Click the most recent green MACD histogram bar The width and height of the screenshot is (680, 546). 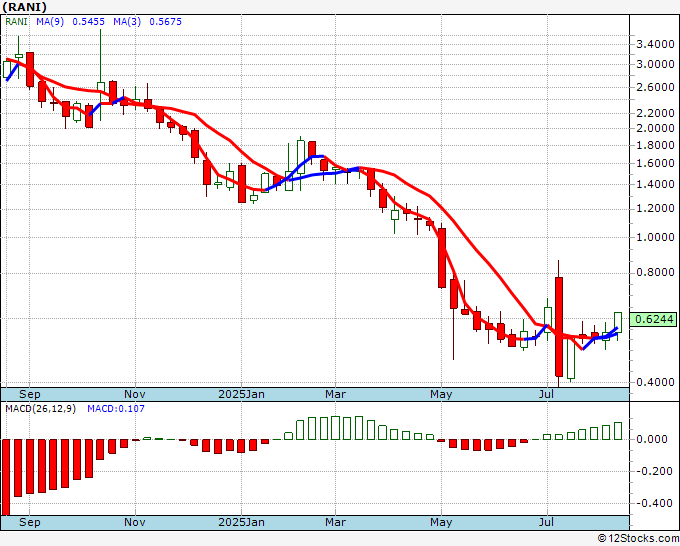point(618,431)
